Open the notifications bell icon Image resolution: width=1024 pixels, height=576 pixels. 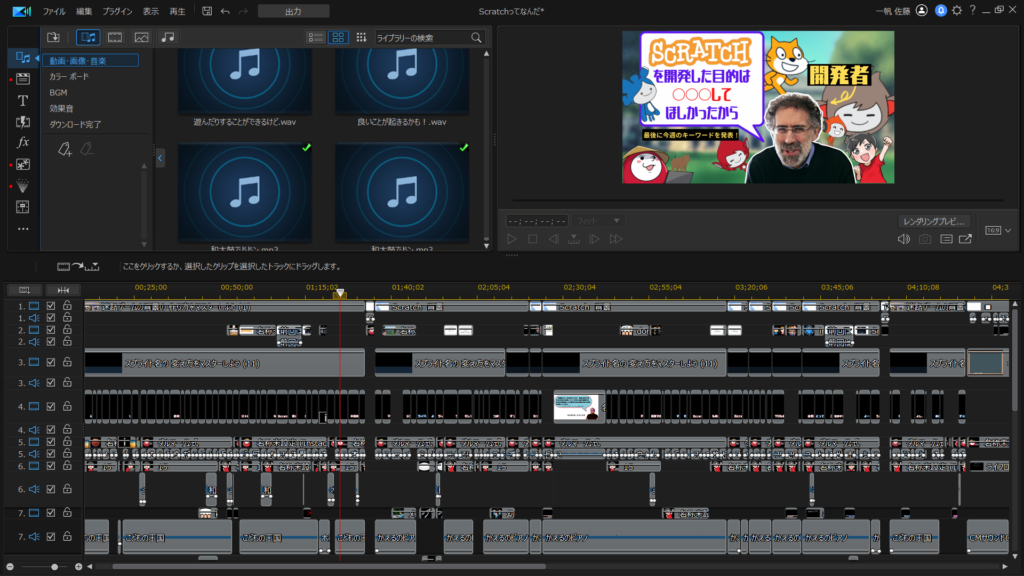pos(940,10)
